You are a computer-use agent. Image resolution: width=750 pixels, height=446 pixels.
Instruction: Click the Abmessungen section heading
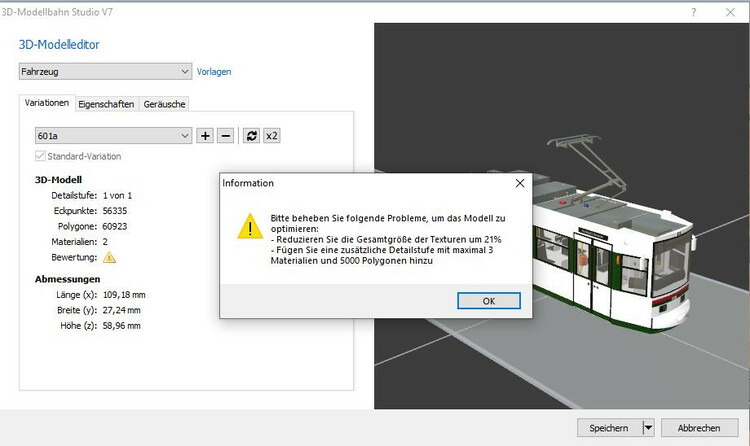tap(67, 279)
